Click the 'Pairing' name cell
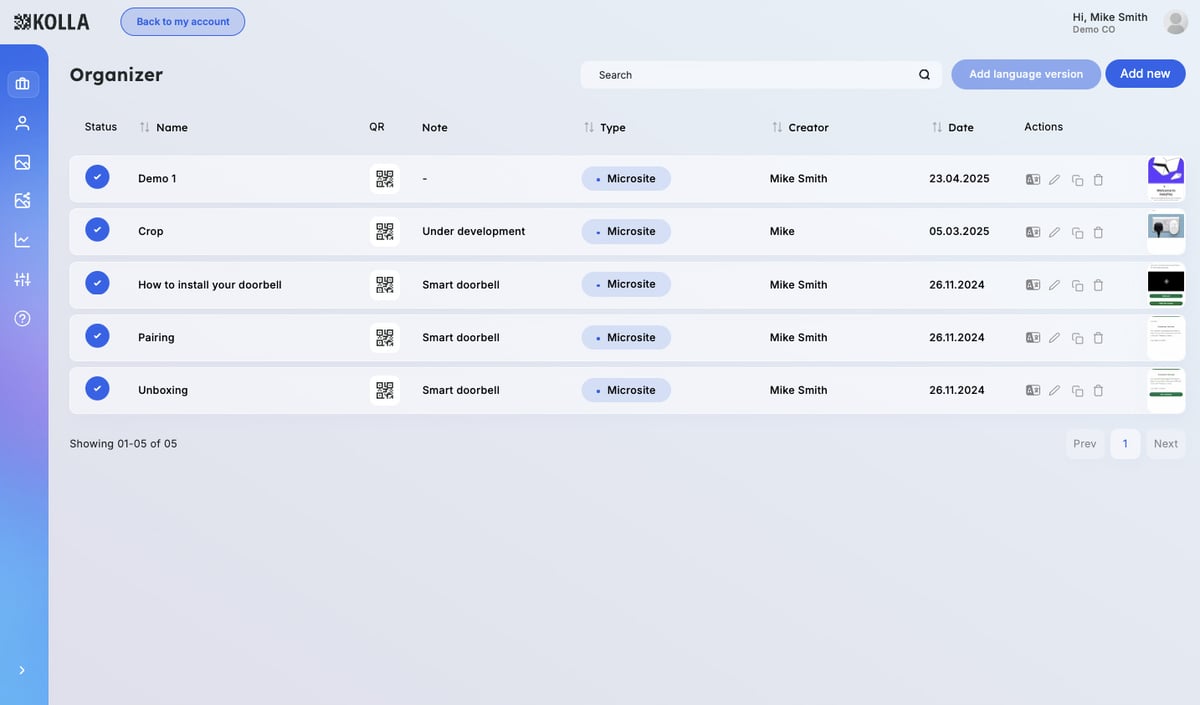The width and height of the screenshot is (1200, 705). coord(156,338)
